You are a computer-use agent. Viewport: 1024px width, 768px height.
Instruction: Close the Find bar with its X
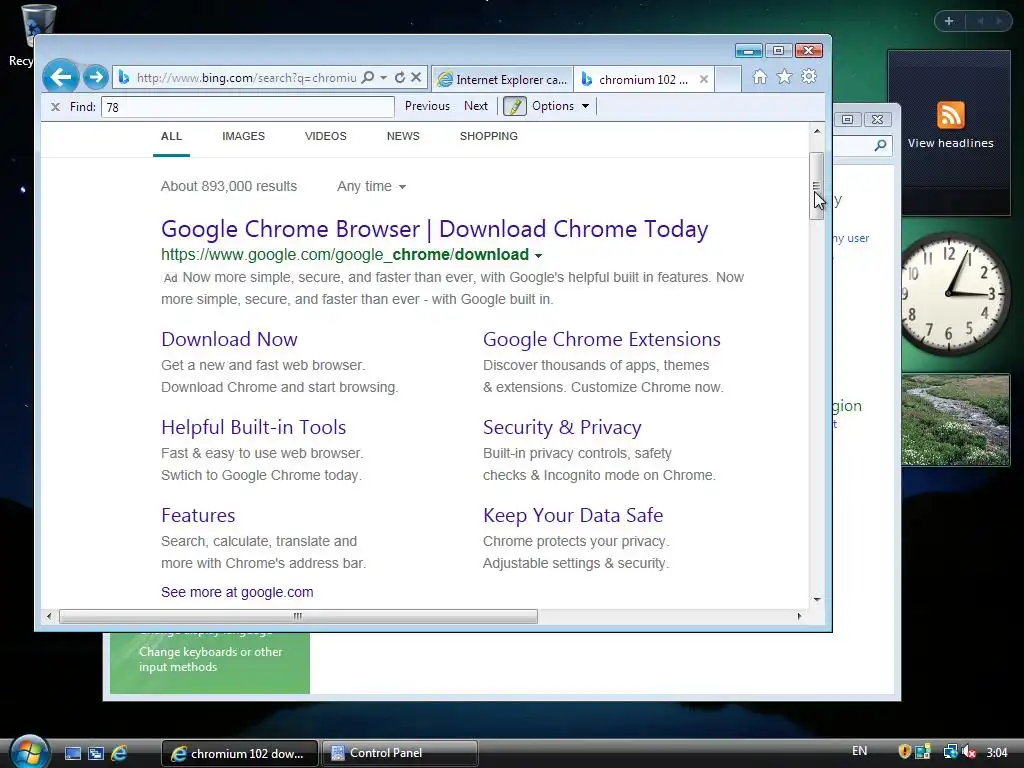pyautogui.click(x=56, y=107)
